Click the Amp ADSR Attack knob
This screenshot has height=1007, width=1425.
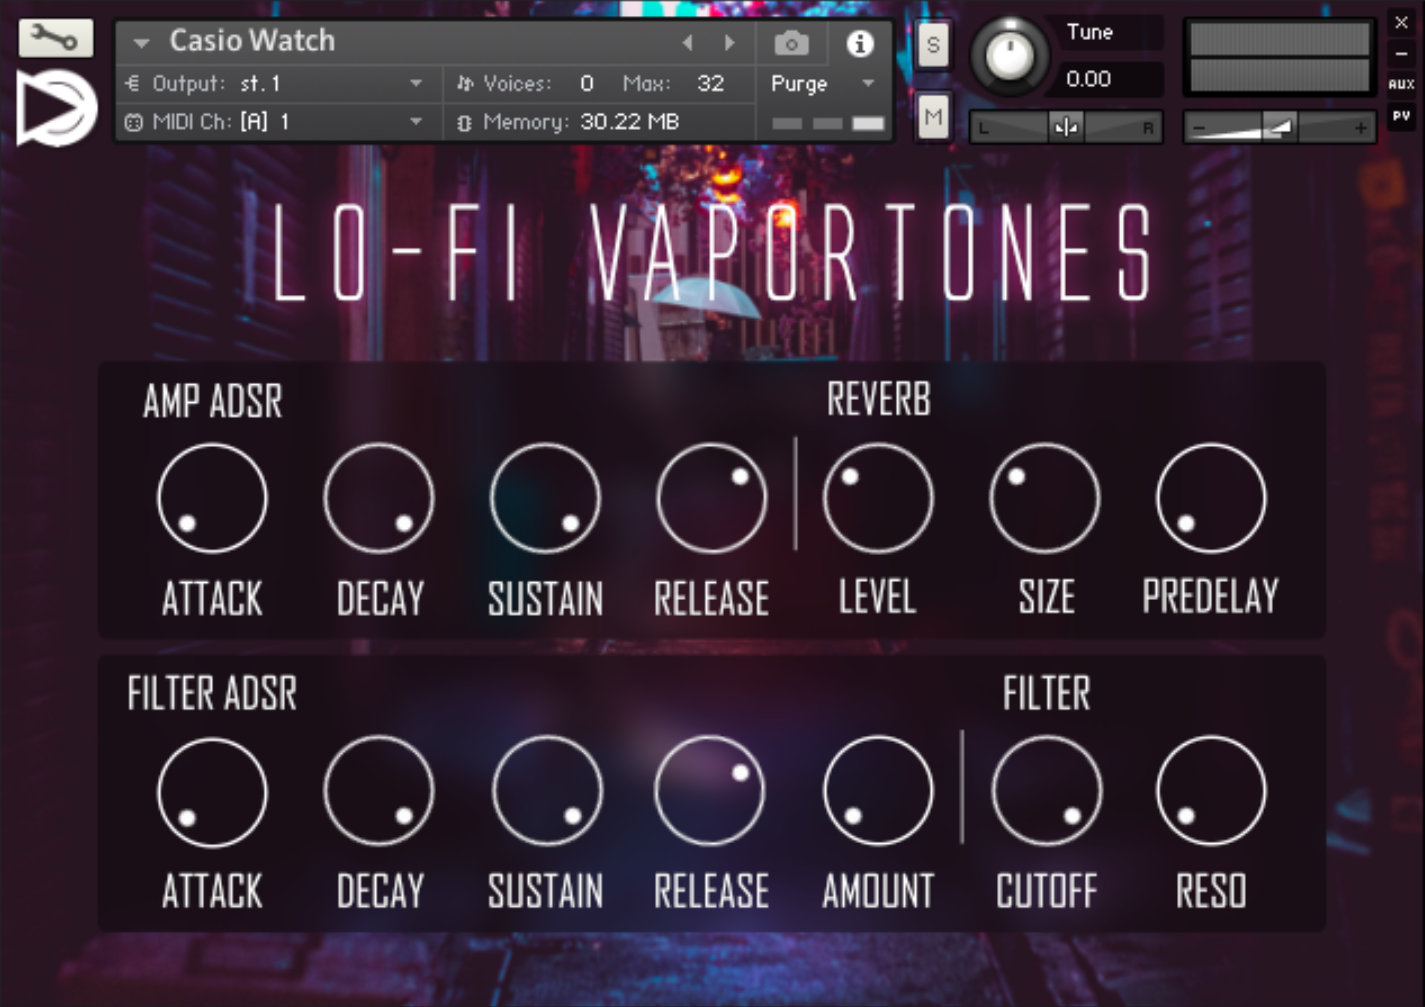[x=212, y=498]
